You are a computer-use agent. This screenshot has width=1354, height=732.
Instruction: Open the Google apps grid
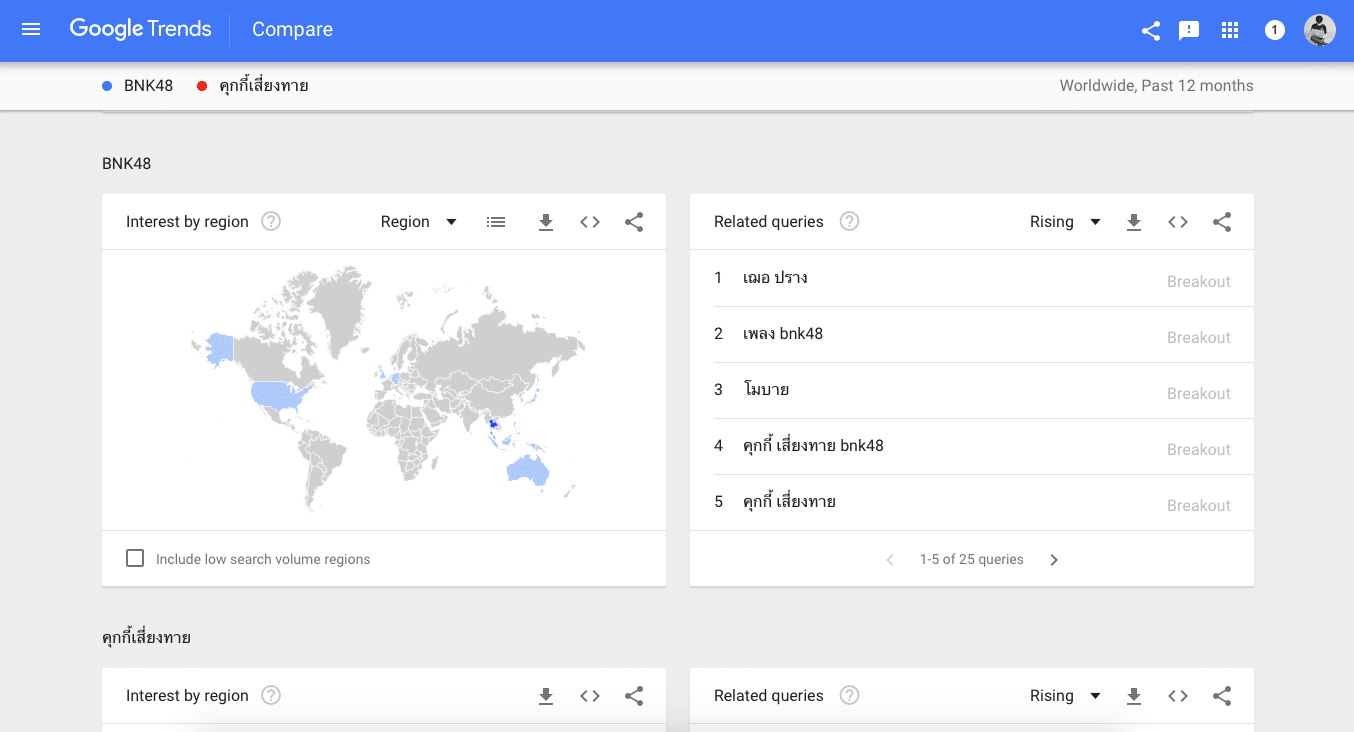pos(1230,31)
